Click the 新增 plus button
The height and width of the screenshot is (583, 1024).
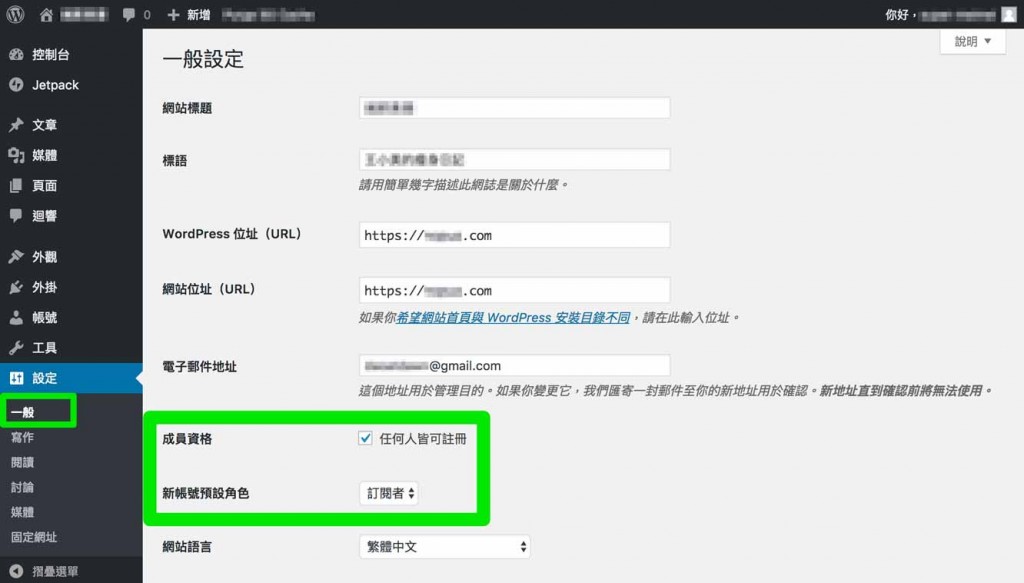click(x=189, y=14)
